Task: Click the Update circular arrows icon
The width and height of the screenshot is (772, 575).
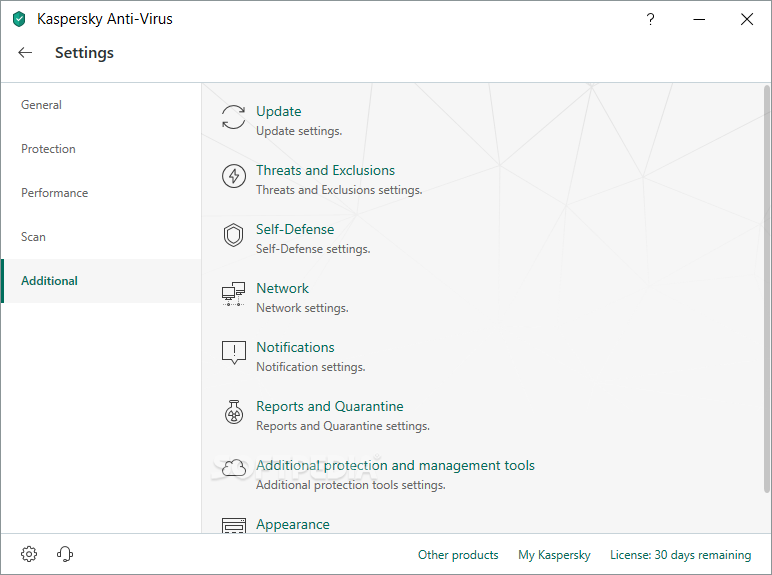Action: pos(233,117)
